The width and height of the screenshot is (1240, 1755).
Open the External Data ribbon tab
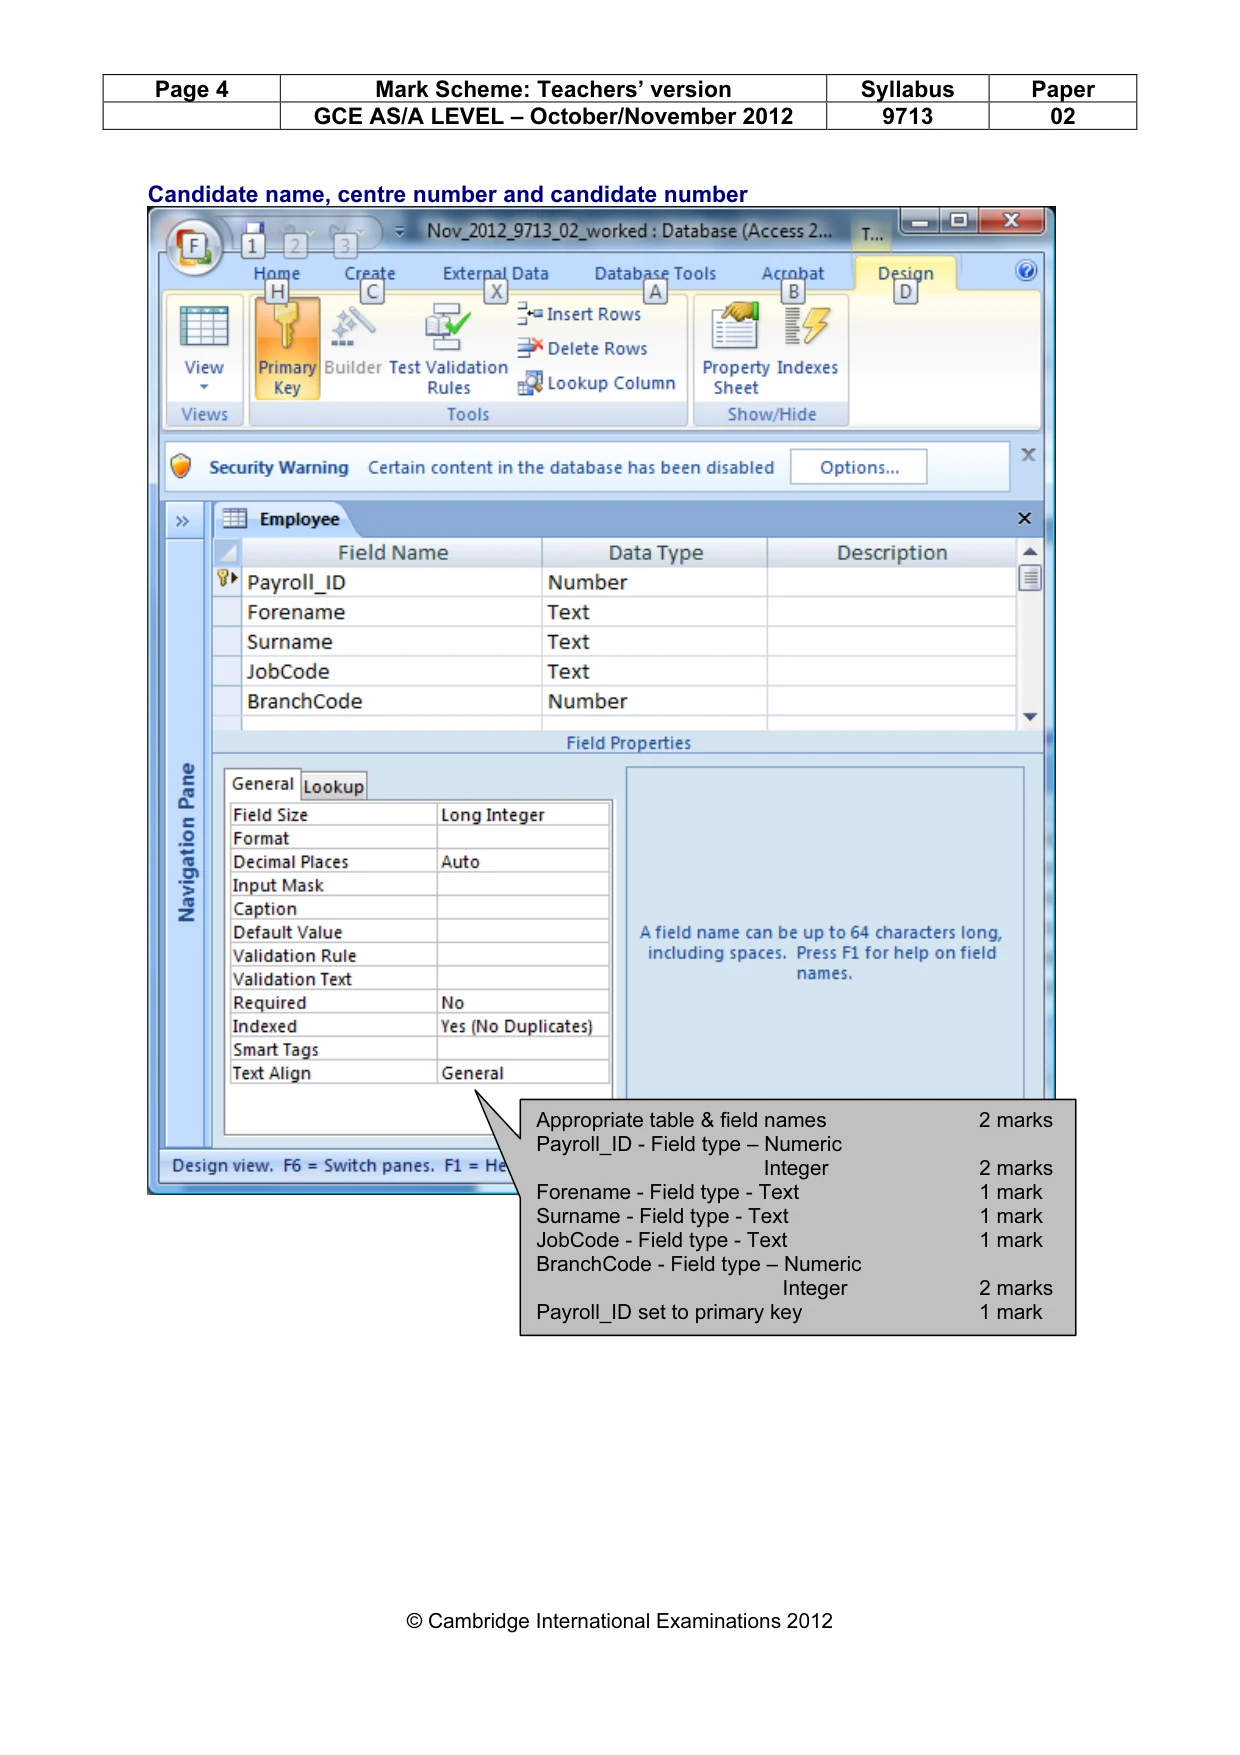pos(496,273)
